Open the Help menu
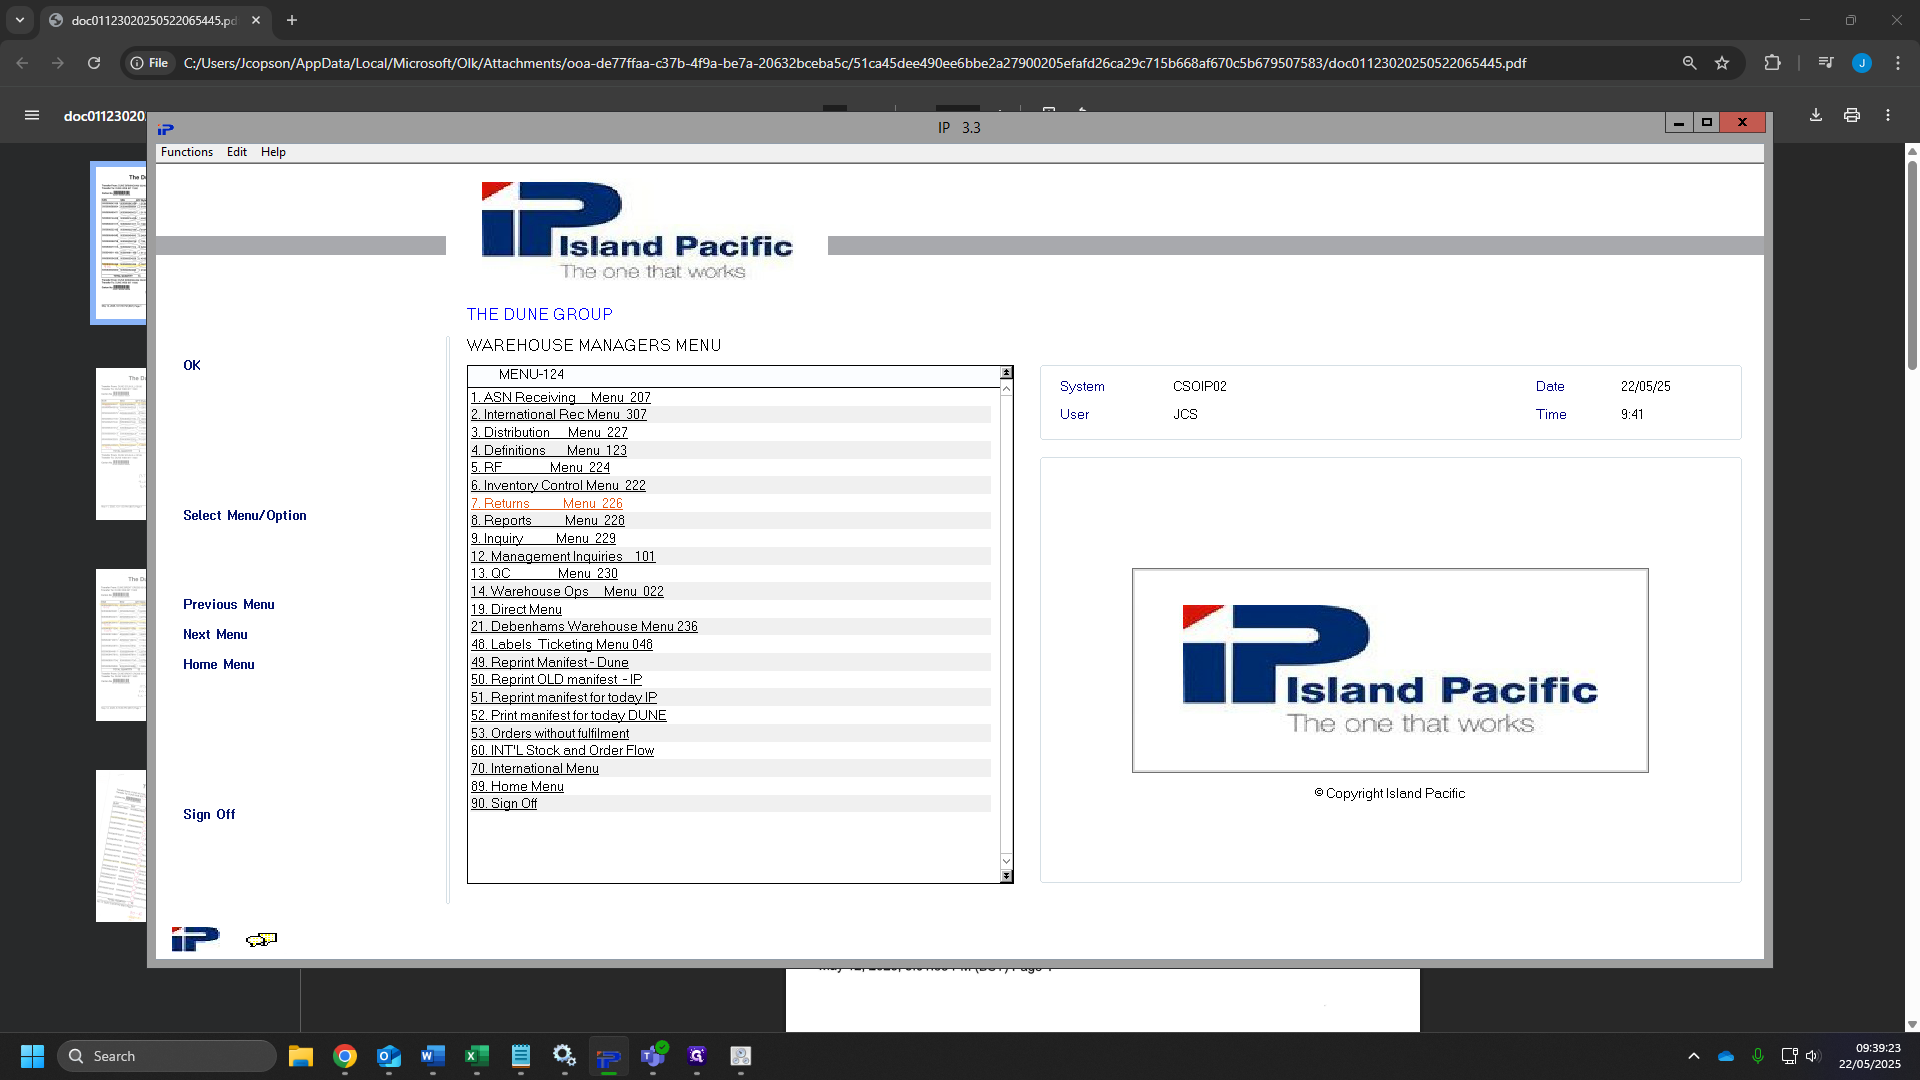The width and height of the screenshot is (1920, 1080). coord(273,152)
